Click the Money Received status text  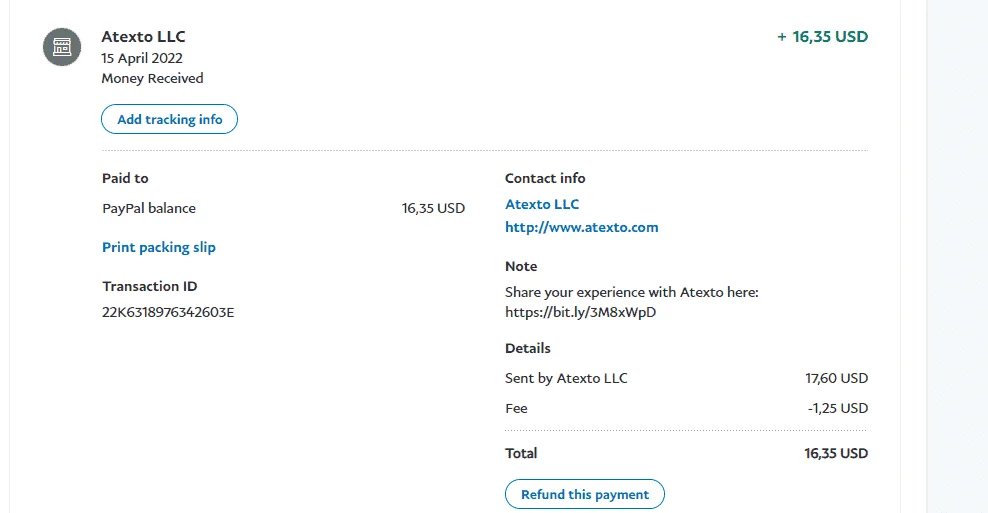click(152, 78)
